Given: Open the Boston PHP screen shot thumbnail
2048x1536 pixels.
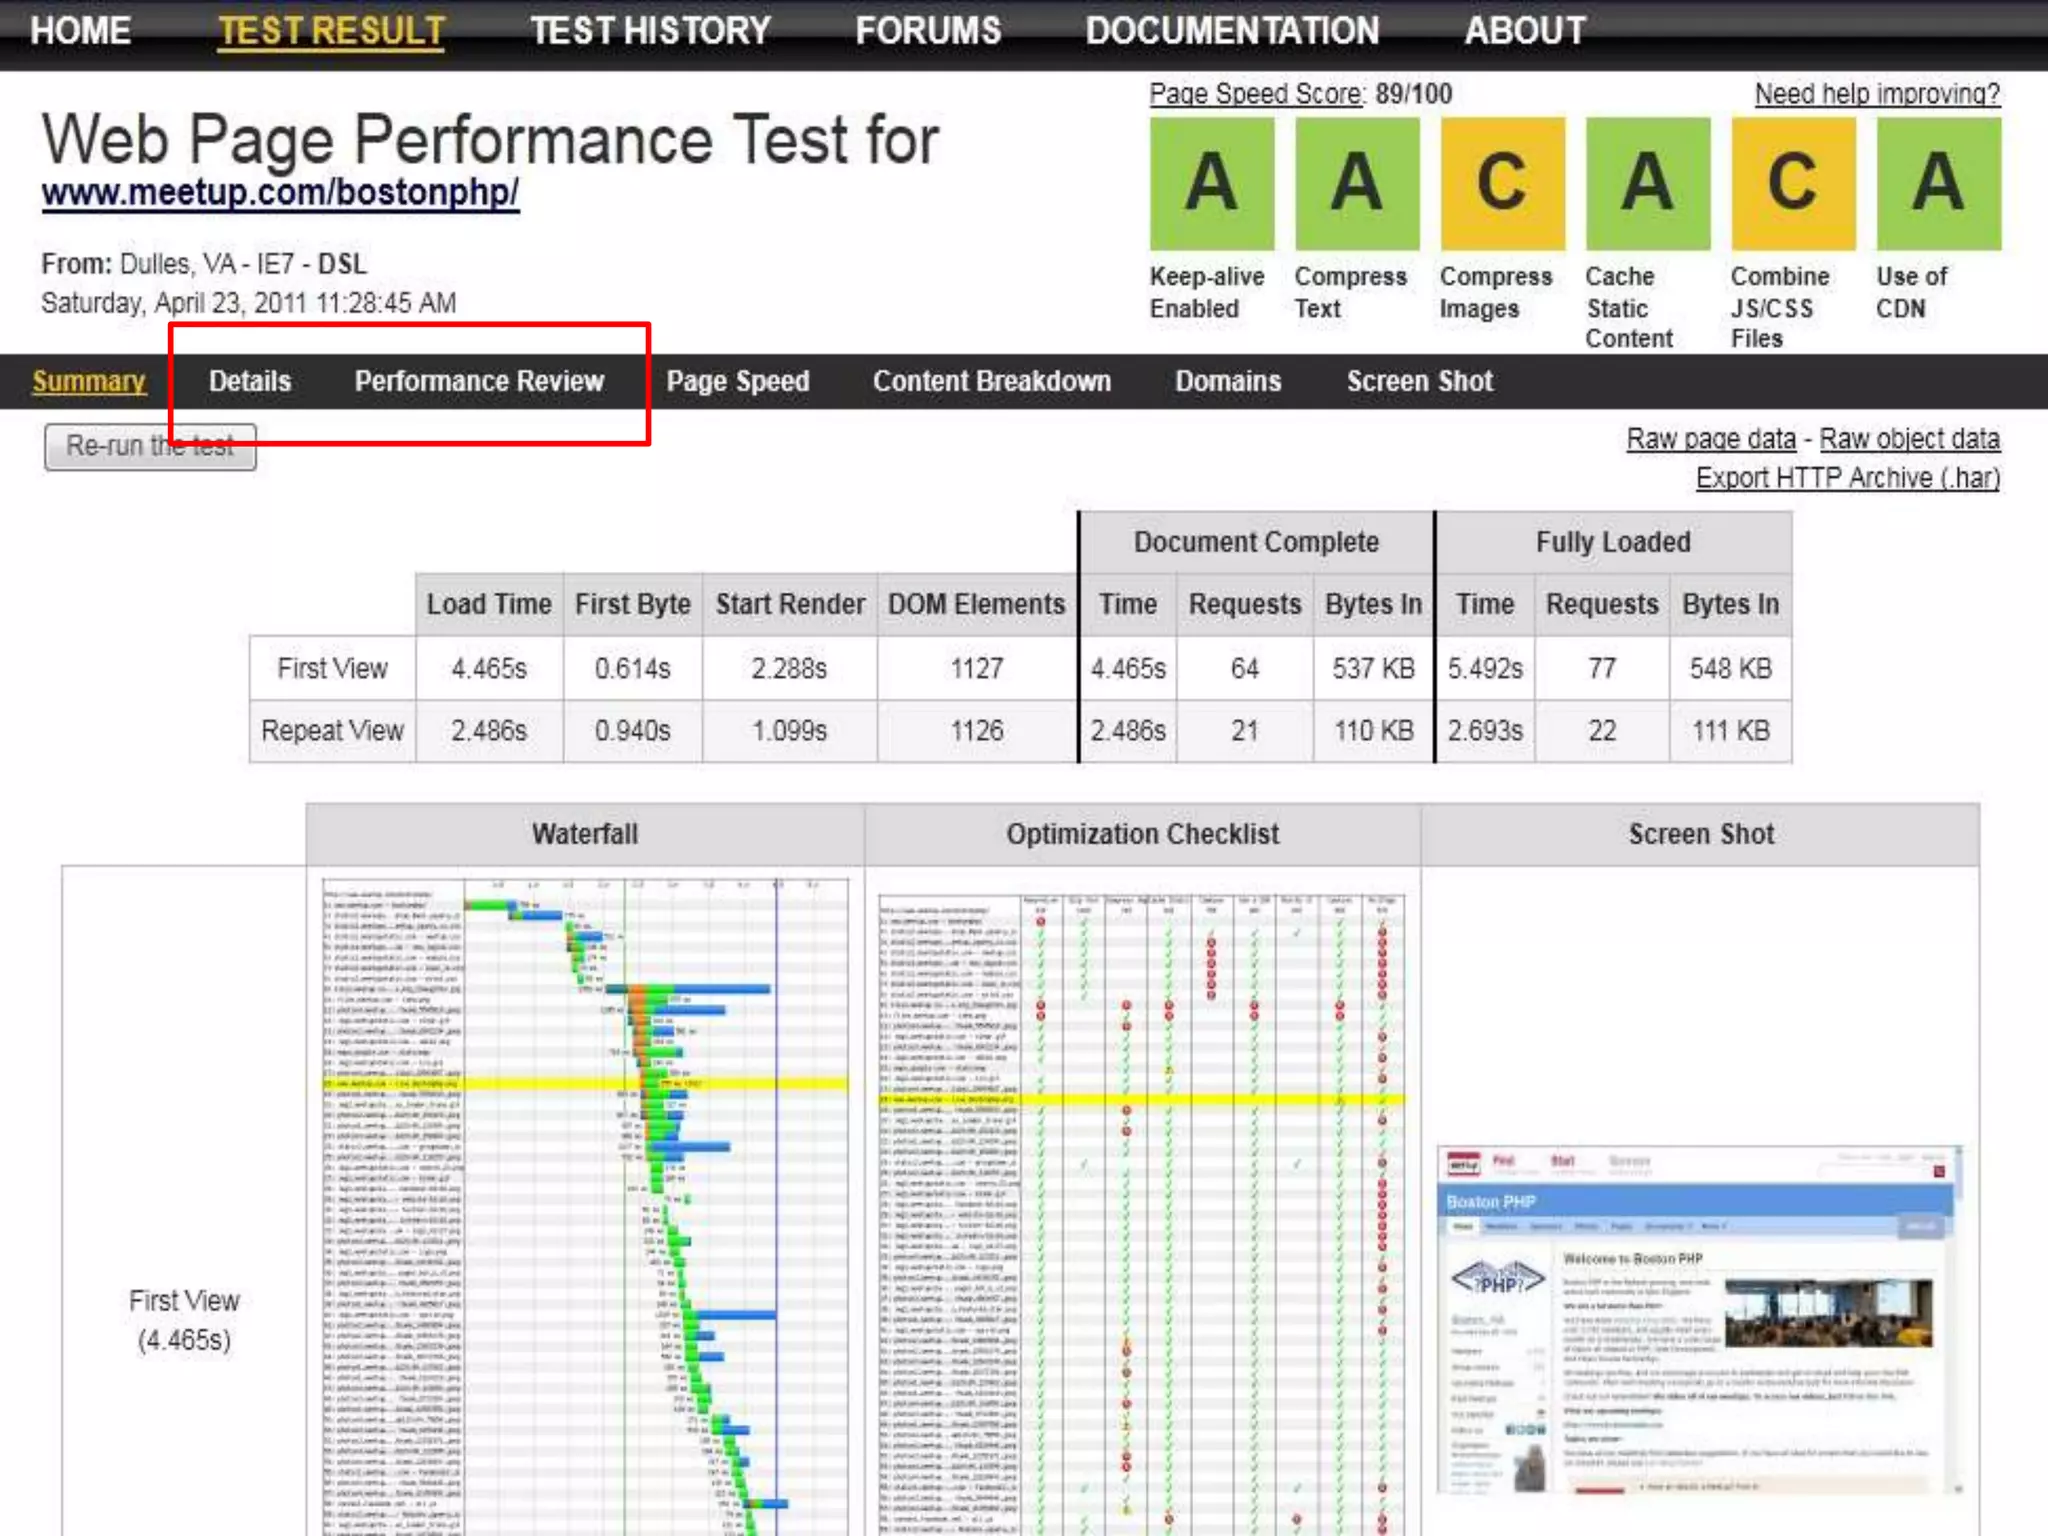Looking at the screenshot, I should click(x=1698, y=1320).
